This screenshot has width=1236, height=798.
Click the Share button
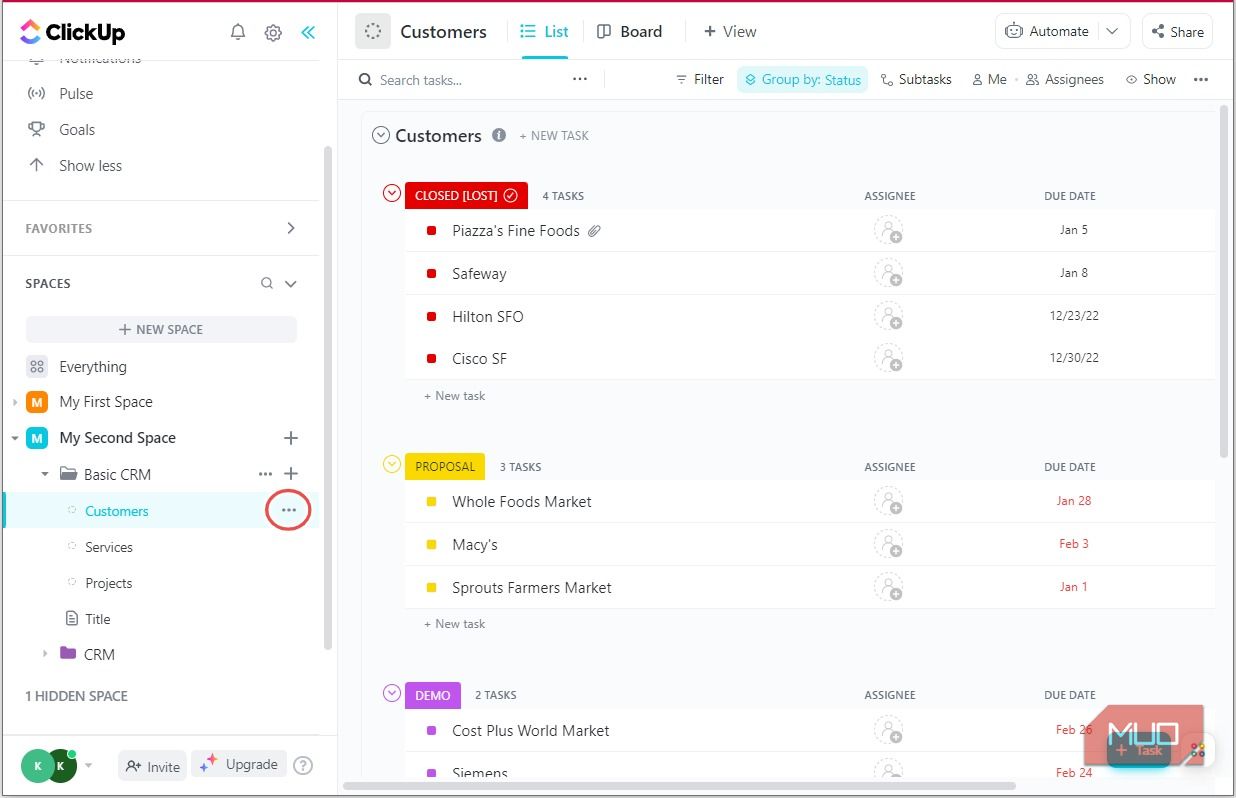pyautogui.click(x=1177, y=31)
